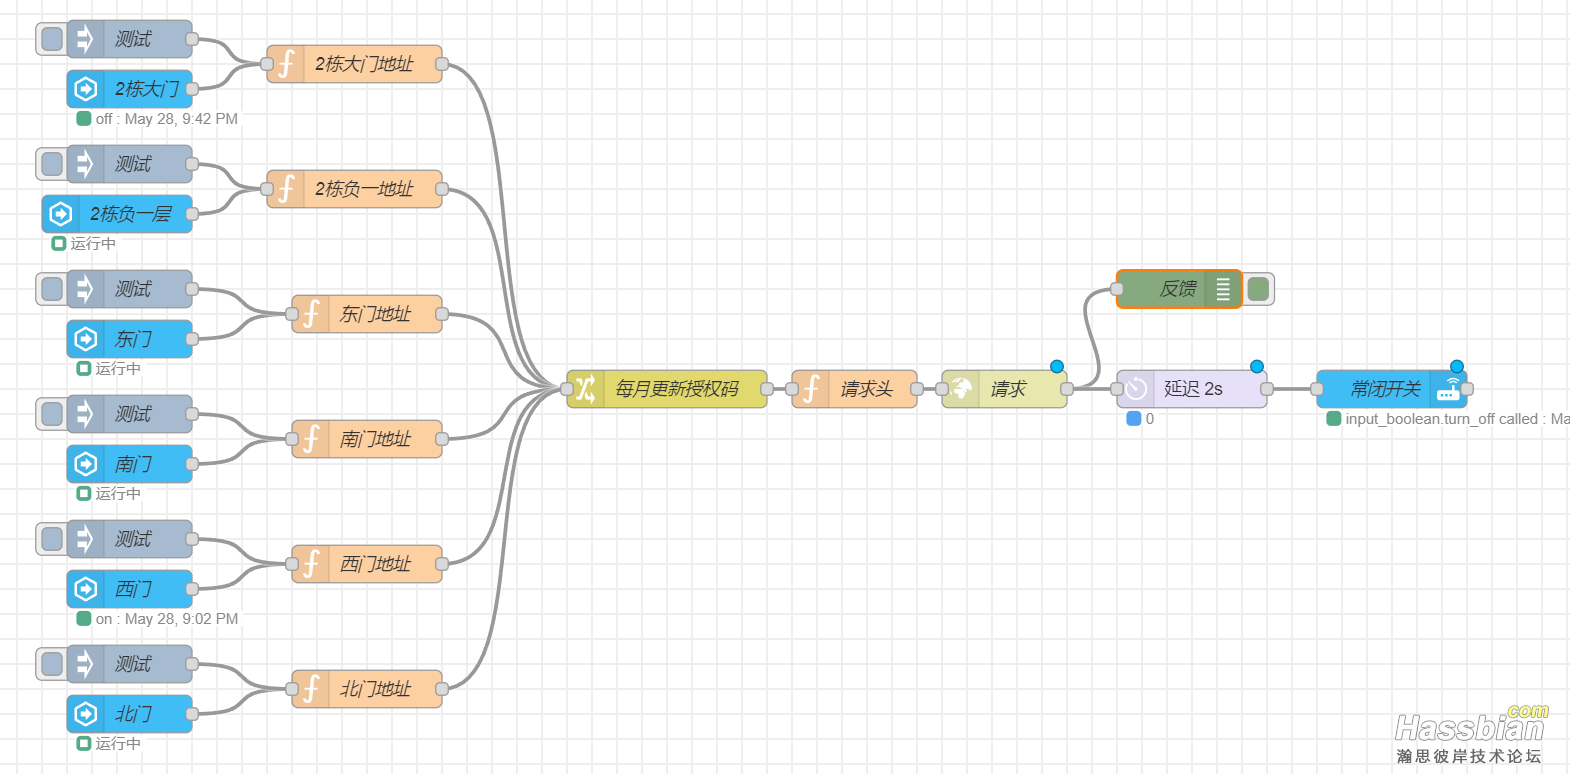Select the 延迟 2s node label
The image size is (1570, 774).
pos(1193,389)
